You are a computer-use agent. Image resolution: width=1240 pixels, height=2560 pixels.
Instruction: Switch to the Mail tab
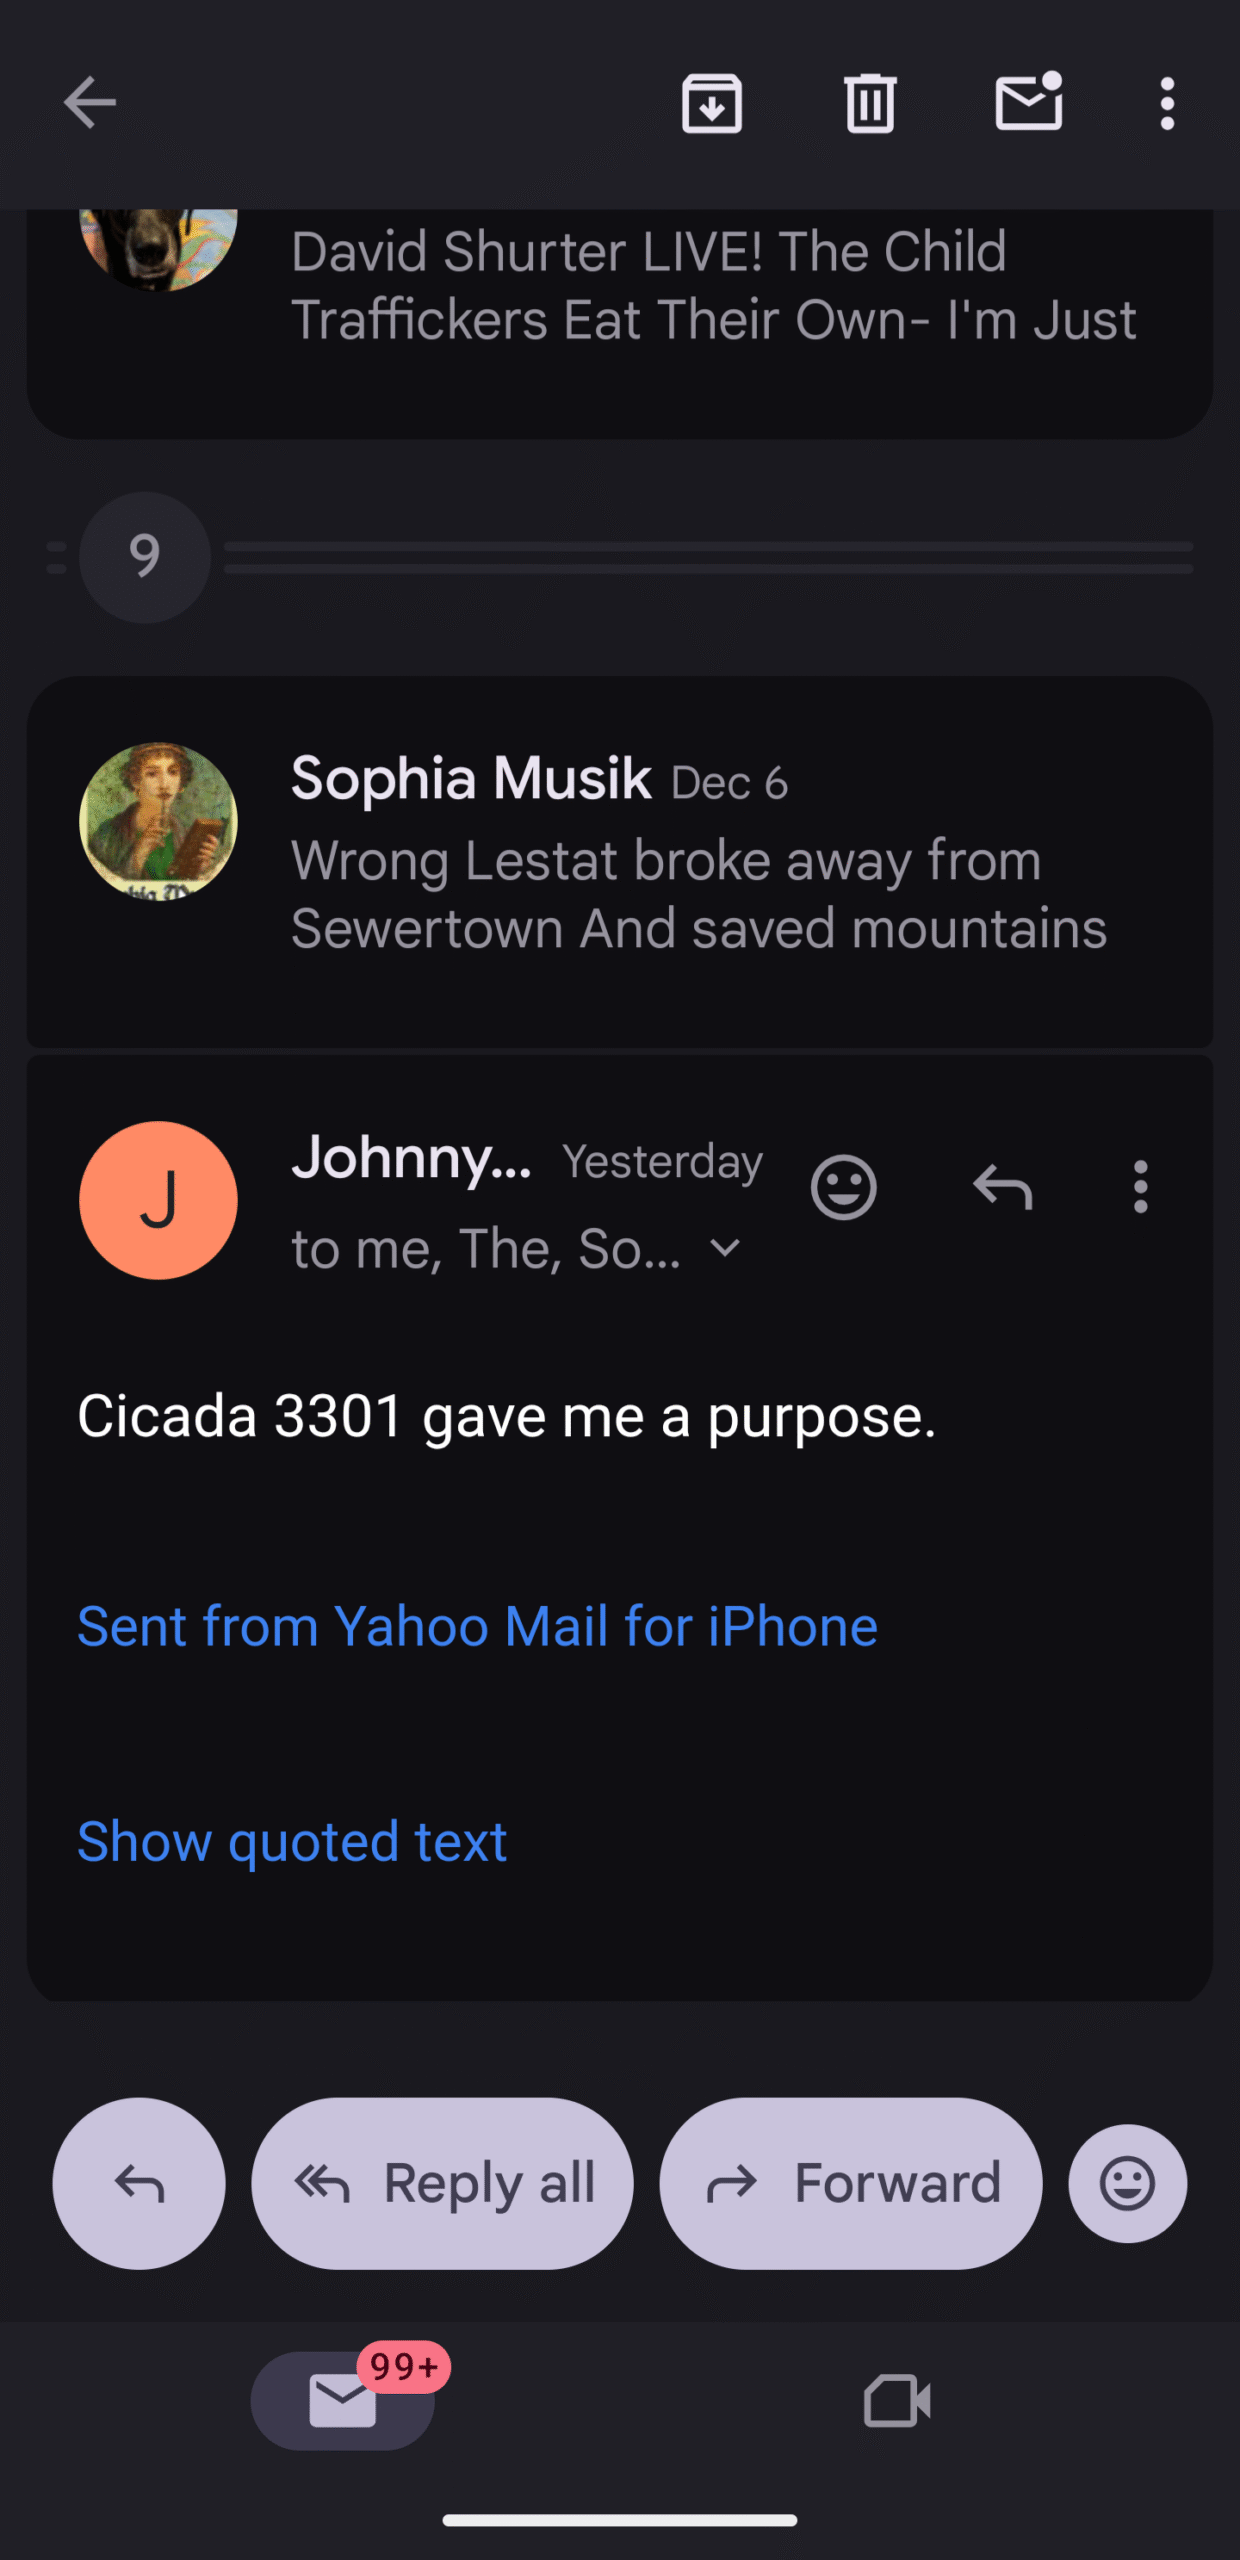pos(343,2400)
